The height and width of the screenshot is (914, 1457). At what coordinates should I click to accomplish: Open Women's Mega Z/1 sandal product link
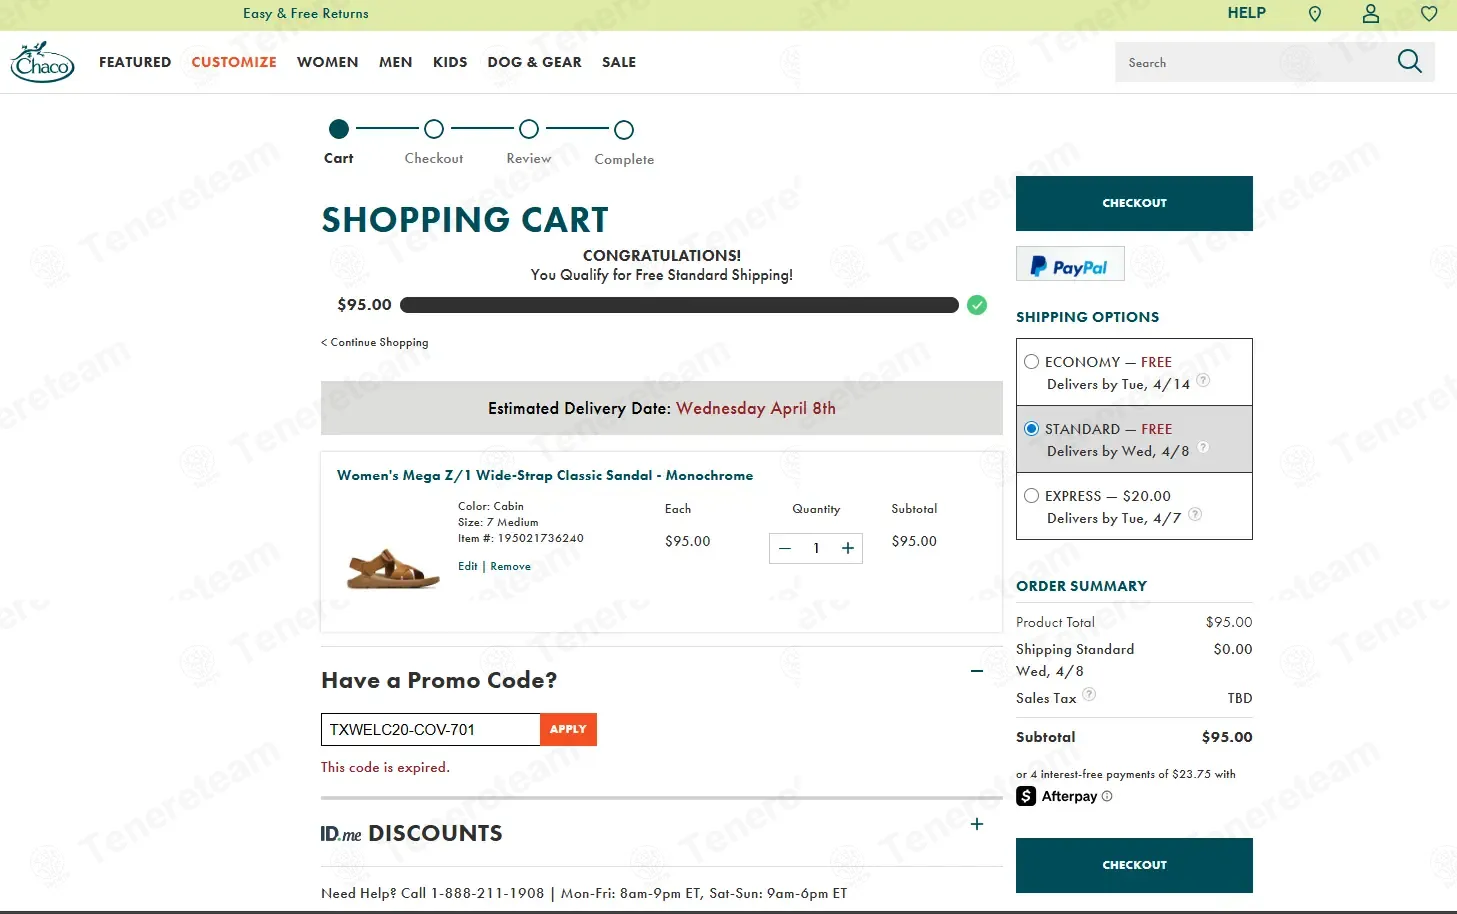pyautogui.click(x=545, y=475)
